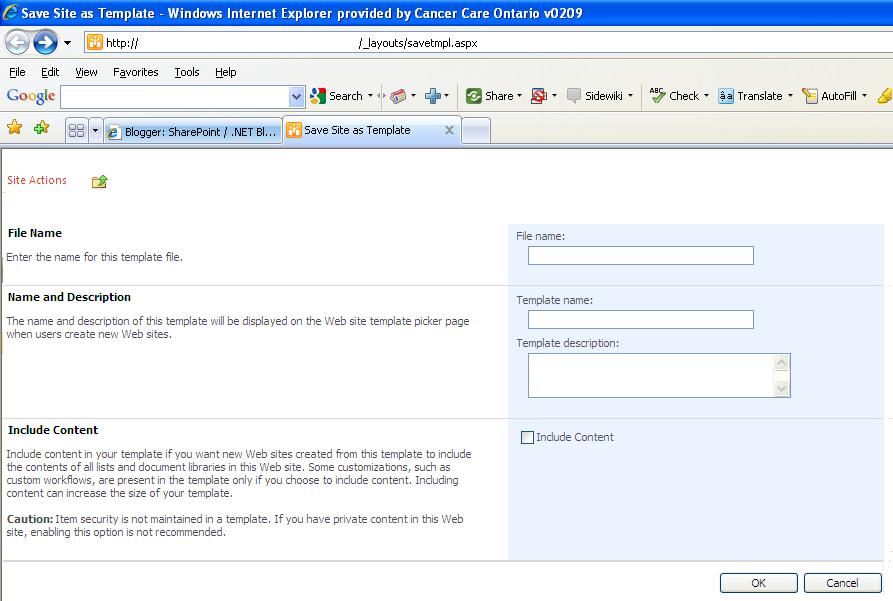Click the AutoFill toolbar button
Screen dimensions: 893x601
829,96
